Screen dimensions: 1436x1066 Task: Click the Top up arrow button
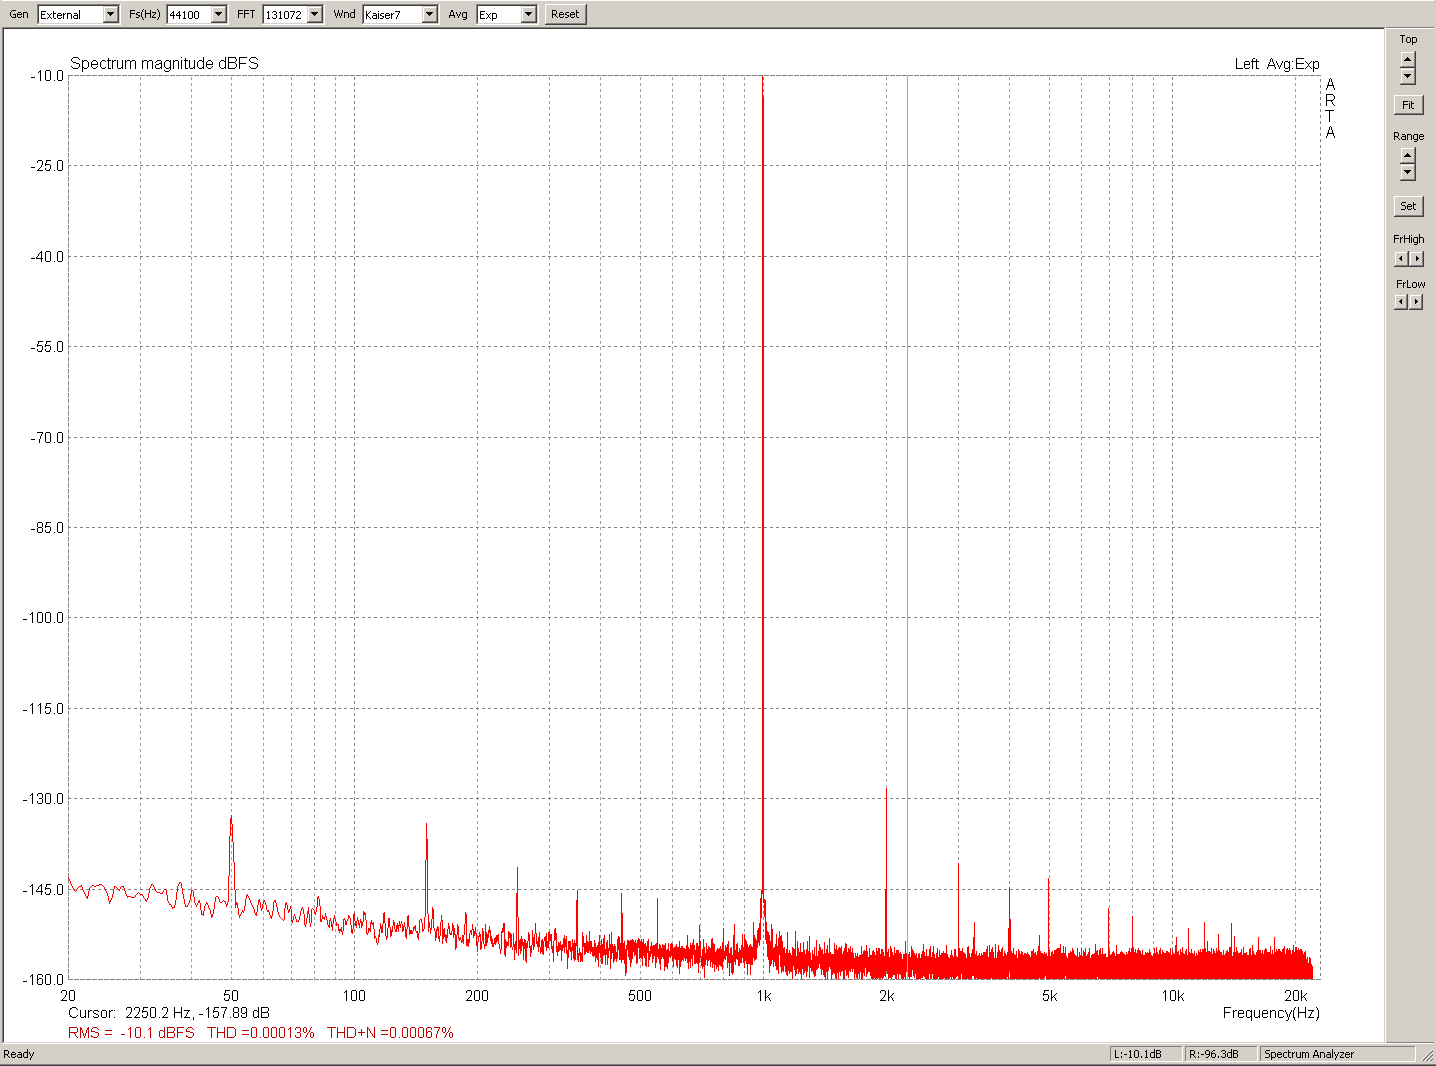coord(1408,59)
